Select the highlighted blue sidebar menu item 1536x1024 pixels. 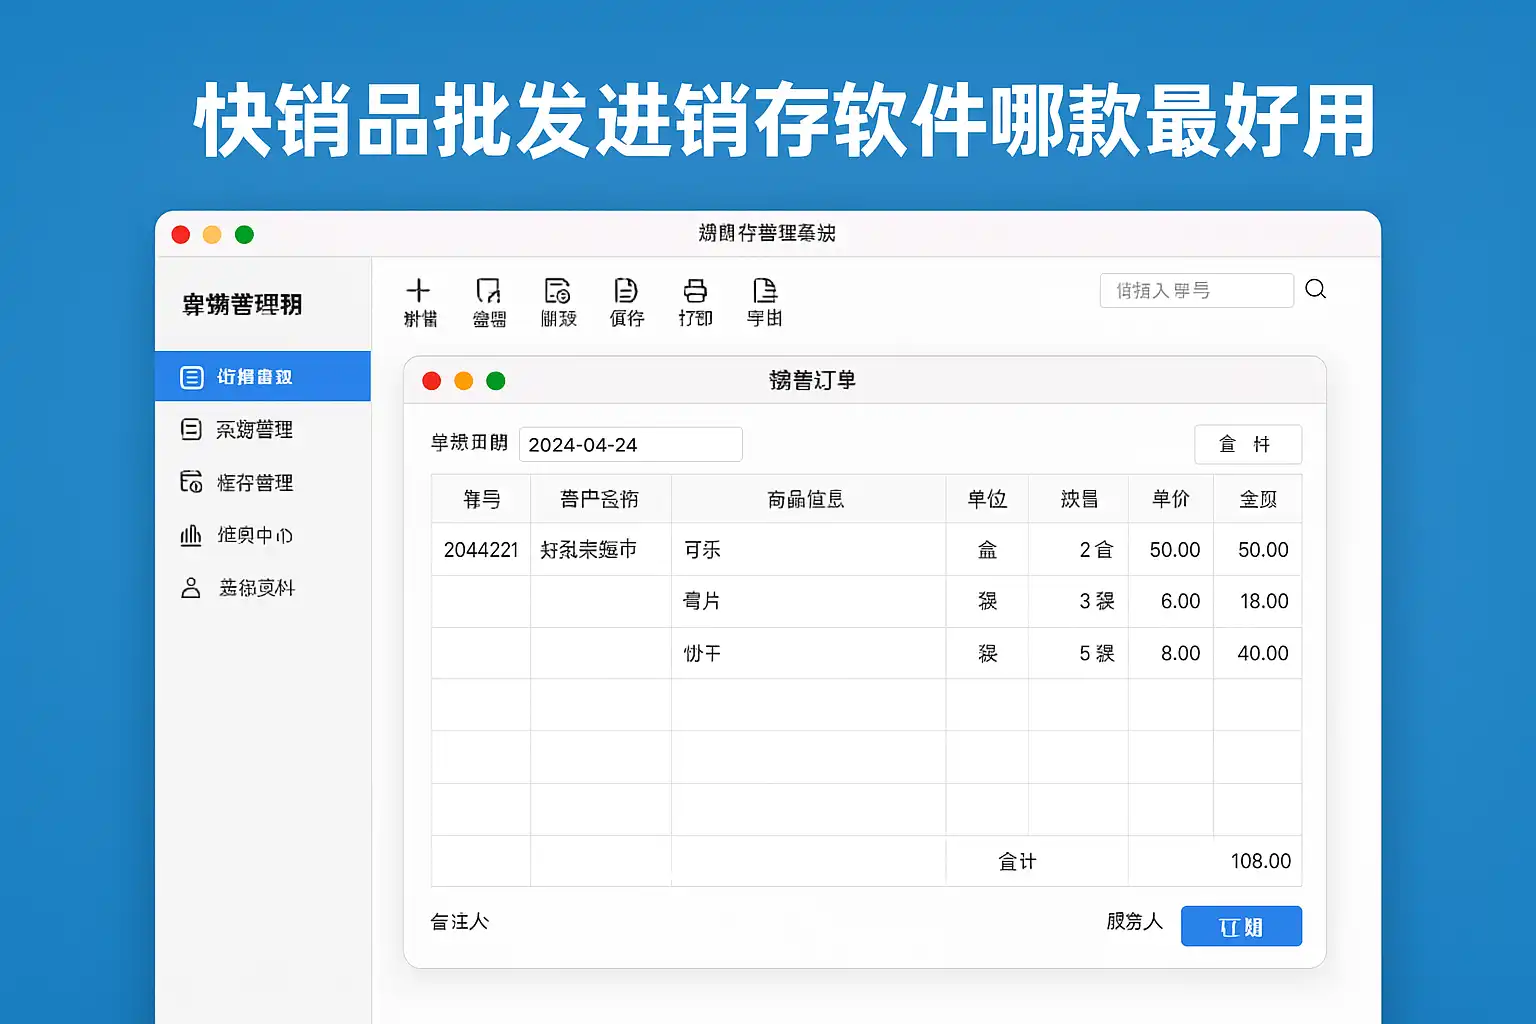[x=262, y=377]
